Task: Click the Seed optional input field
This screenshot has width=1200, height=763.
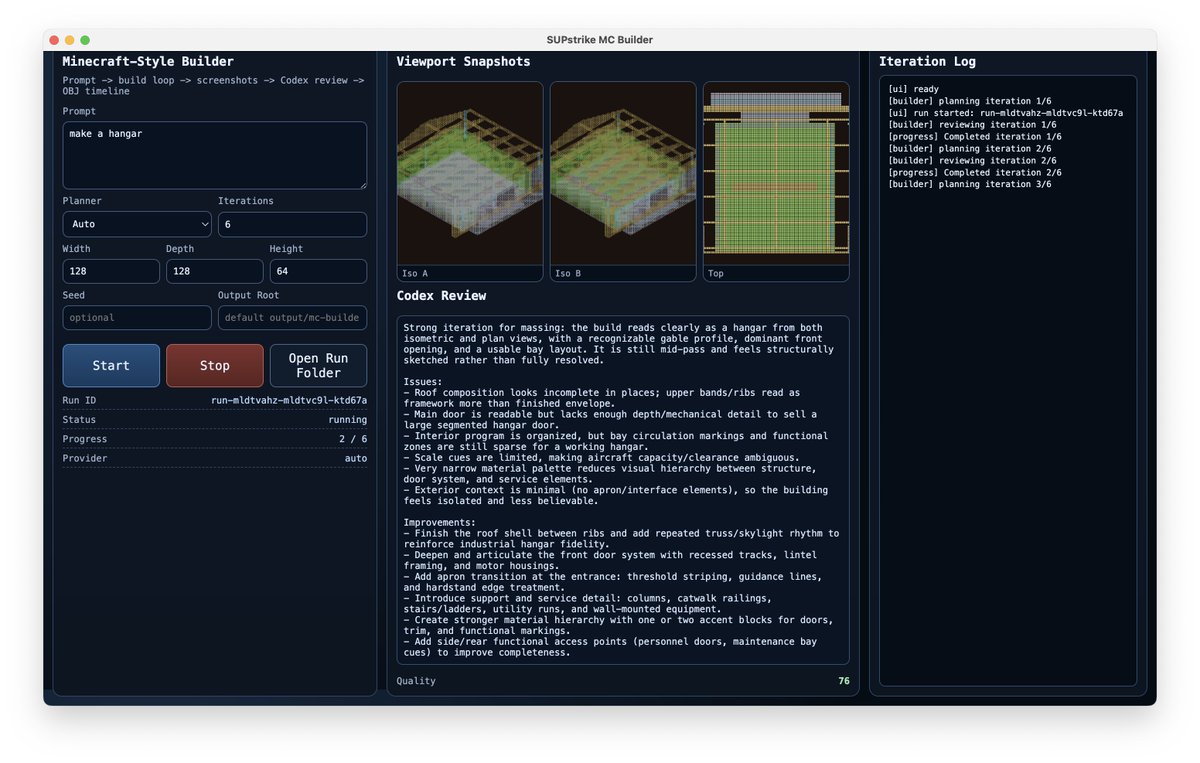Action: [x=137, y=317]
